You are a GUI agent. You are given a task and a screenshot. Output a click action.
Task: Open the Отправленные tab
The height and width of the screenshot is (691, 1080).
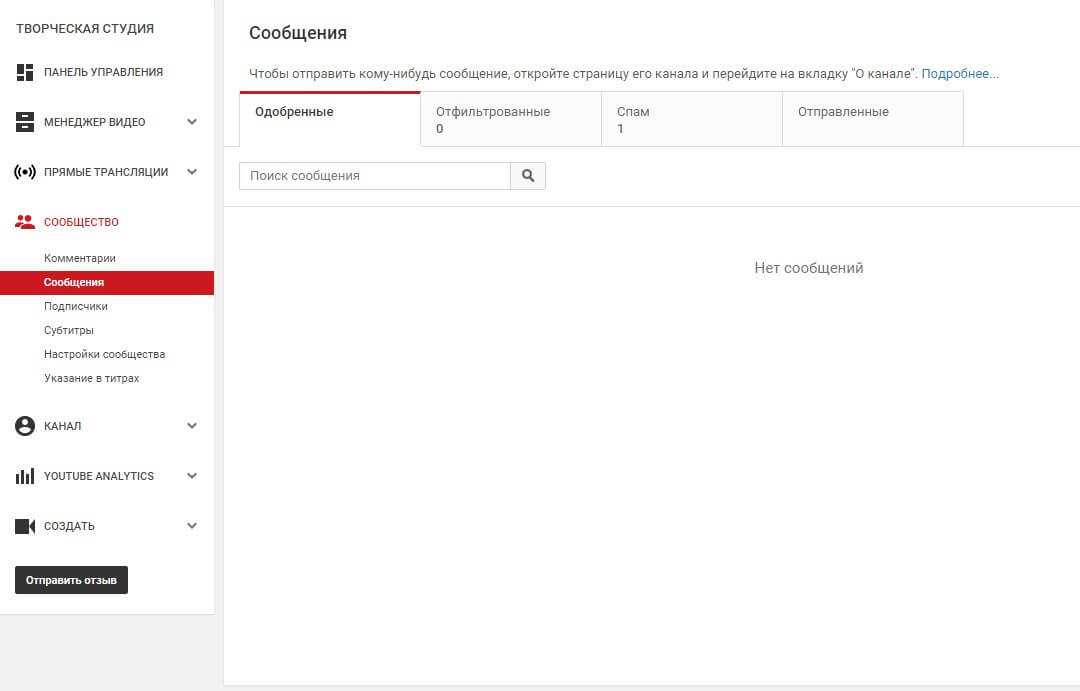tap(873, 119)
